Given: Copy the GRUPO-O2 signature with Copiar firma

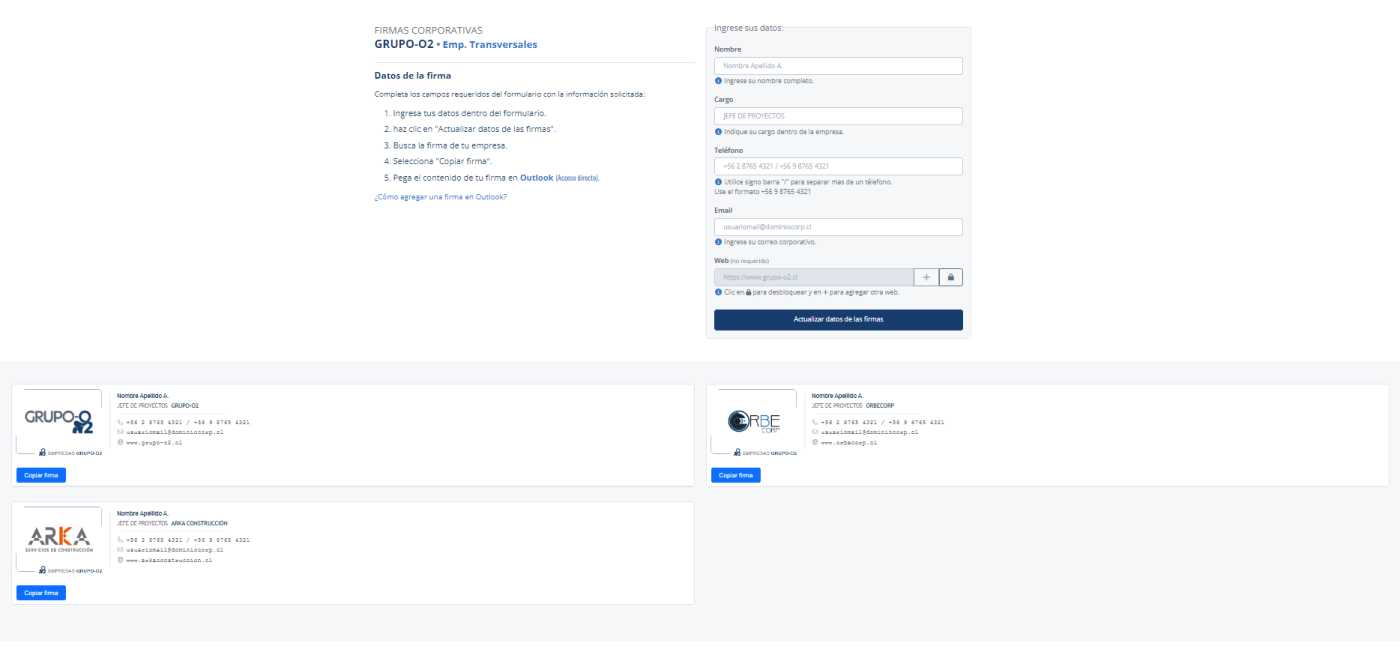Looking at the screenshot, I should (41, 475).
